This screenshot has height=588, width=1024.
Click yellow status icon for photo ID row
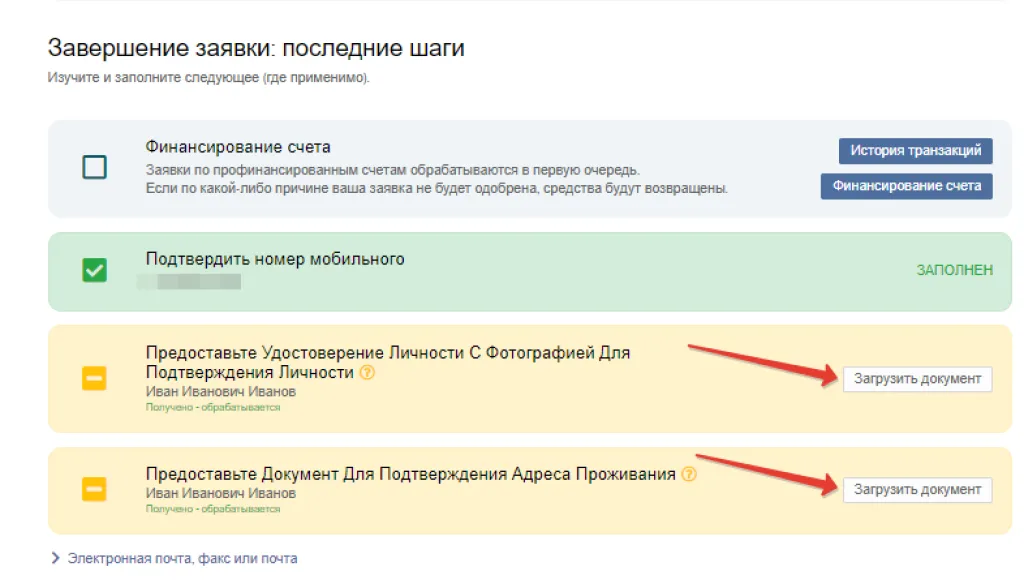94,379
